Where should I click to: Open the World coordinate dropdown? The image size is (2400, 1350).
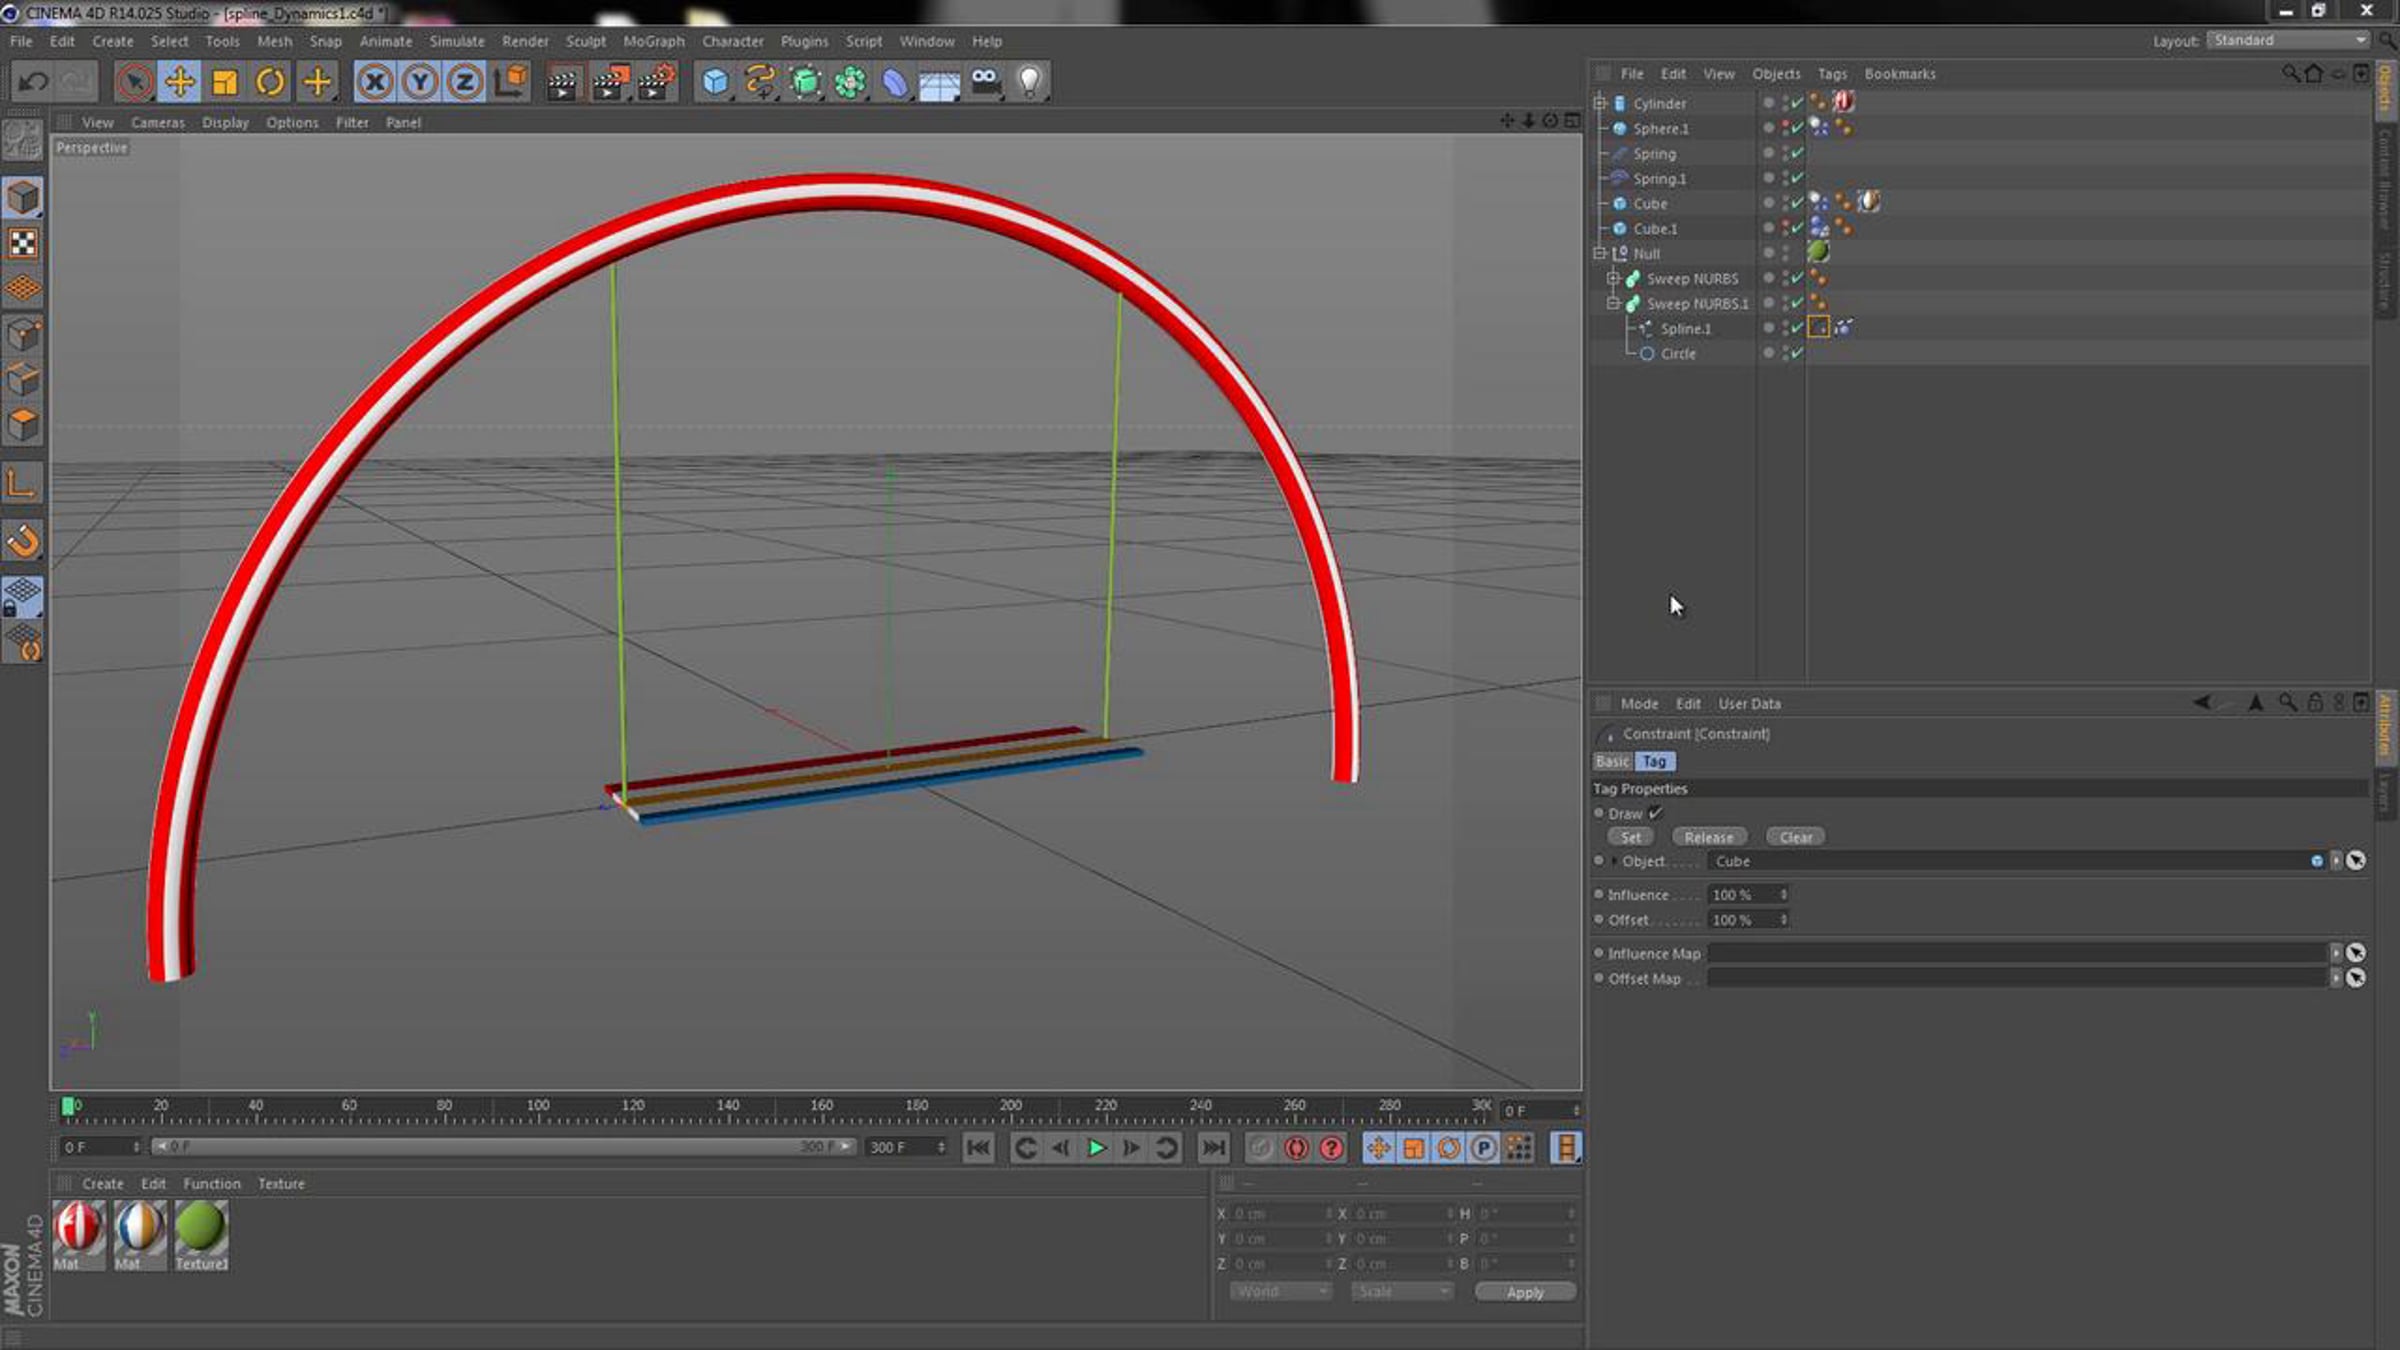coord(1281,1292)
